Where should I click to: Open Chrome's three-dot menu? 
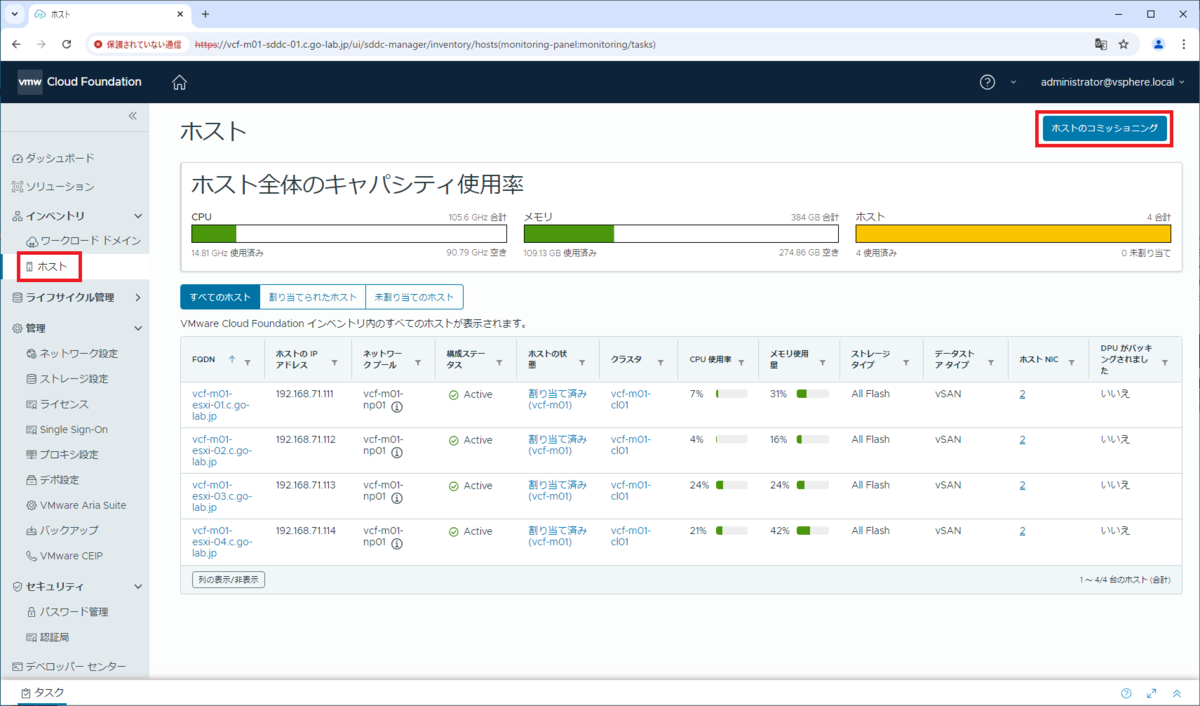point(1183,44)
